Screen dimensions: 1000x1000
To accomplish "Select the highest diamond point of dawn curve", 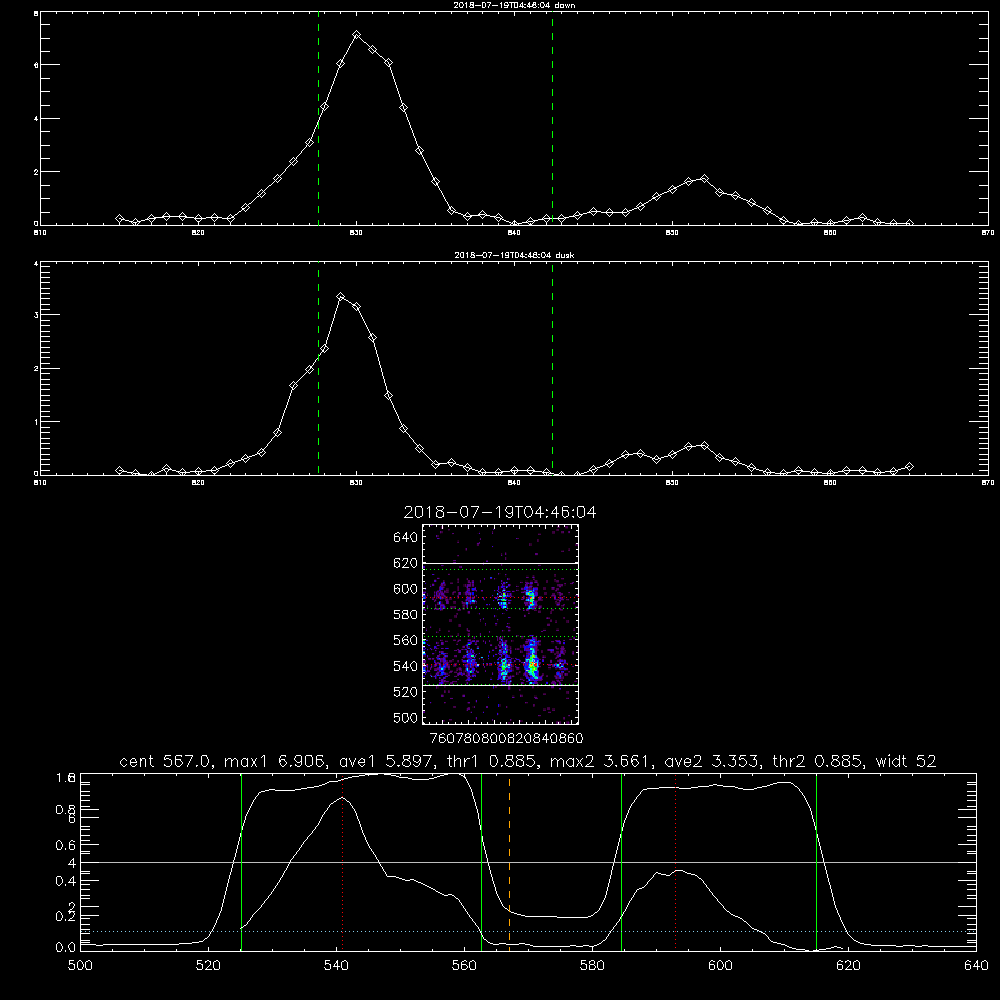I will 357,34.
